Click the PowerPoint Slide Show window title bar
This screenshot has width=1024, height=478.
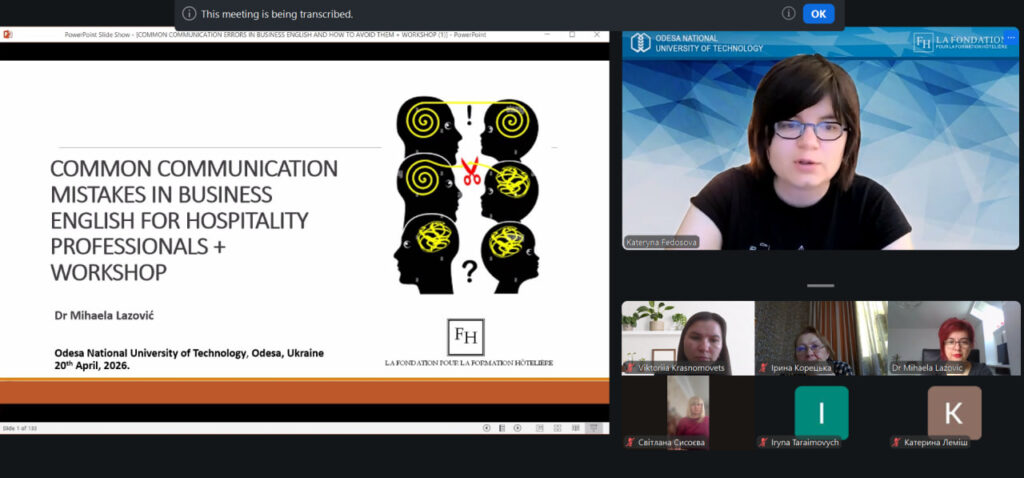coord(300,34)
